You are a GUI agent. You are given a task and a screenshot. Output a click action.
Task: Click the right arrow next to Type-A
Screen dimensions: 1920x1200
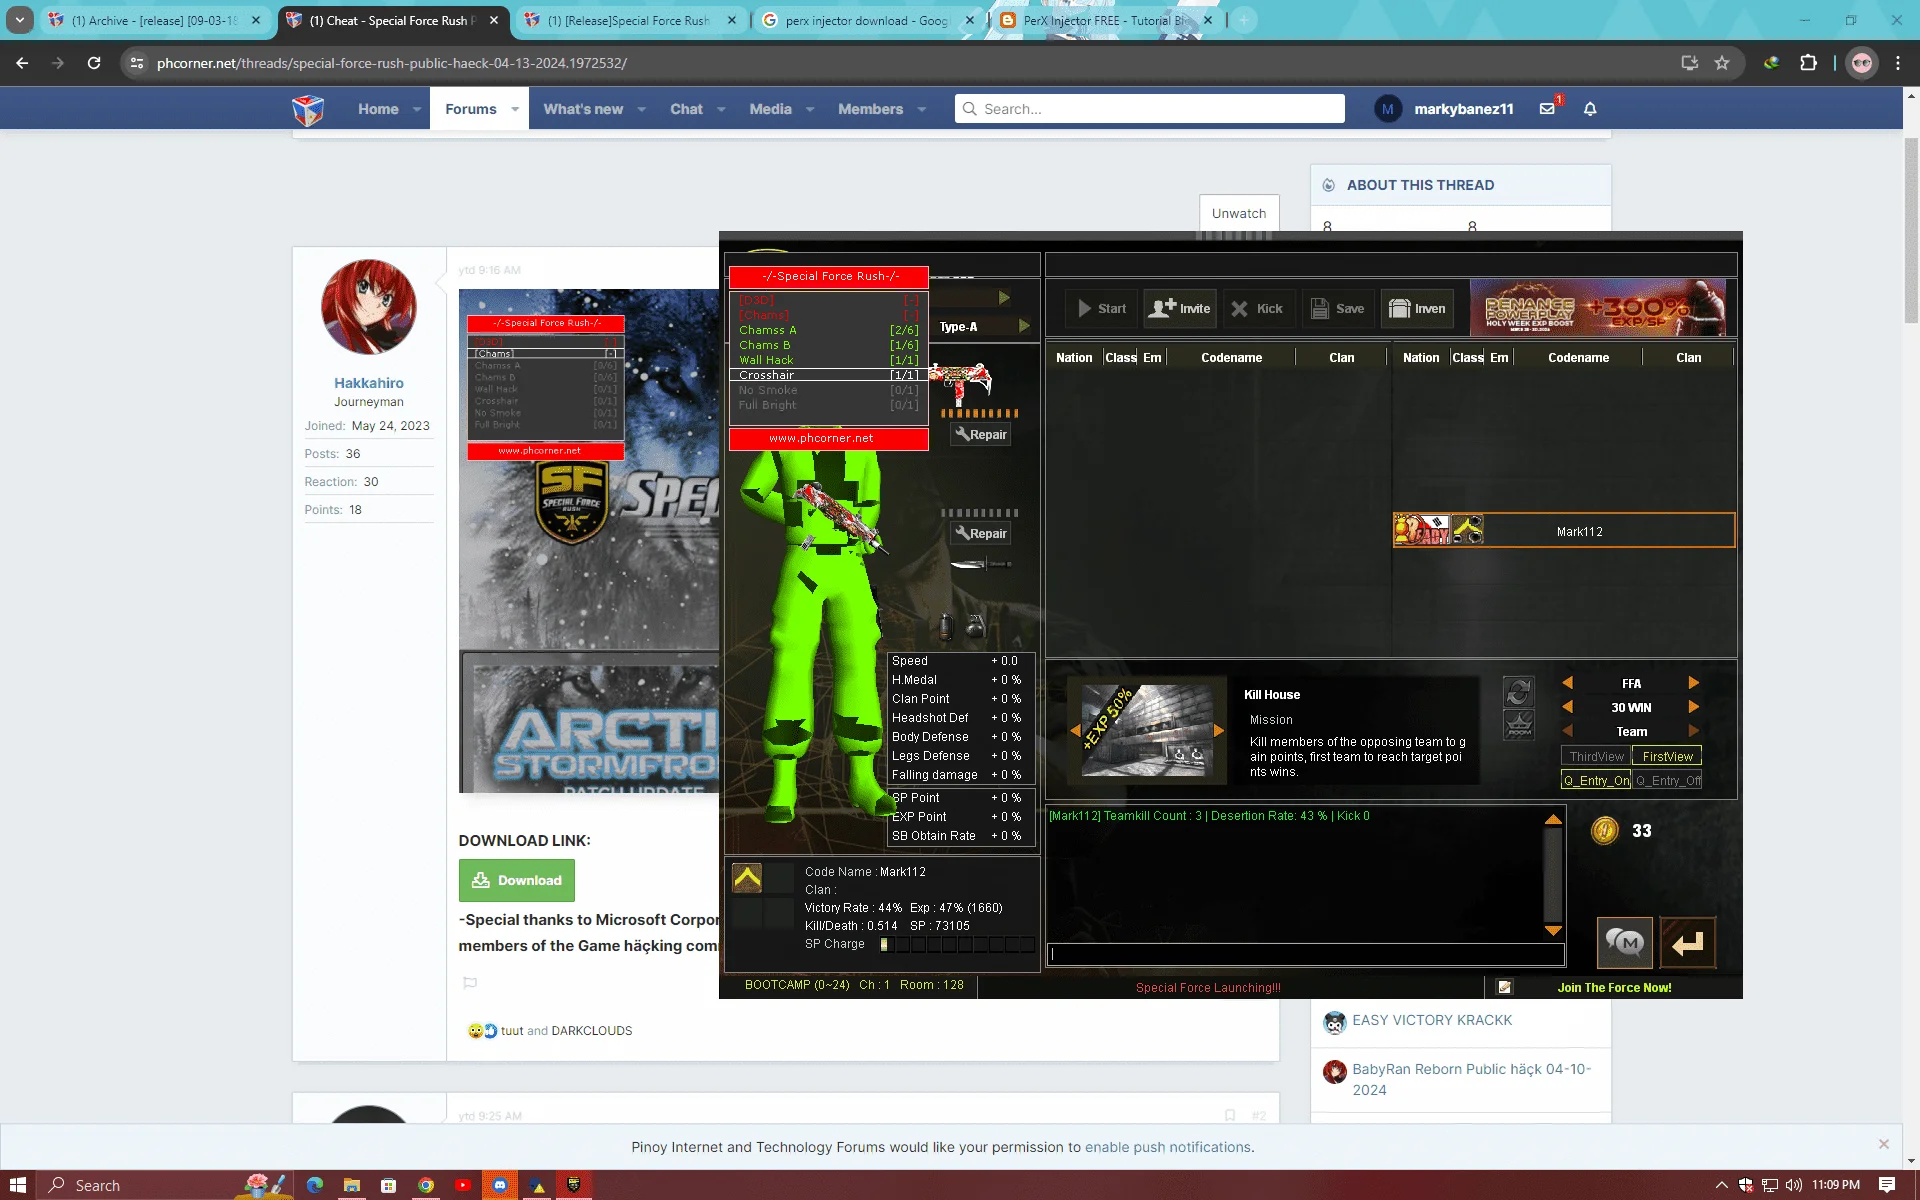[x=1024, y=326]
